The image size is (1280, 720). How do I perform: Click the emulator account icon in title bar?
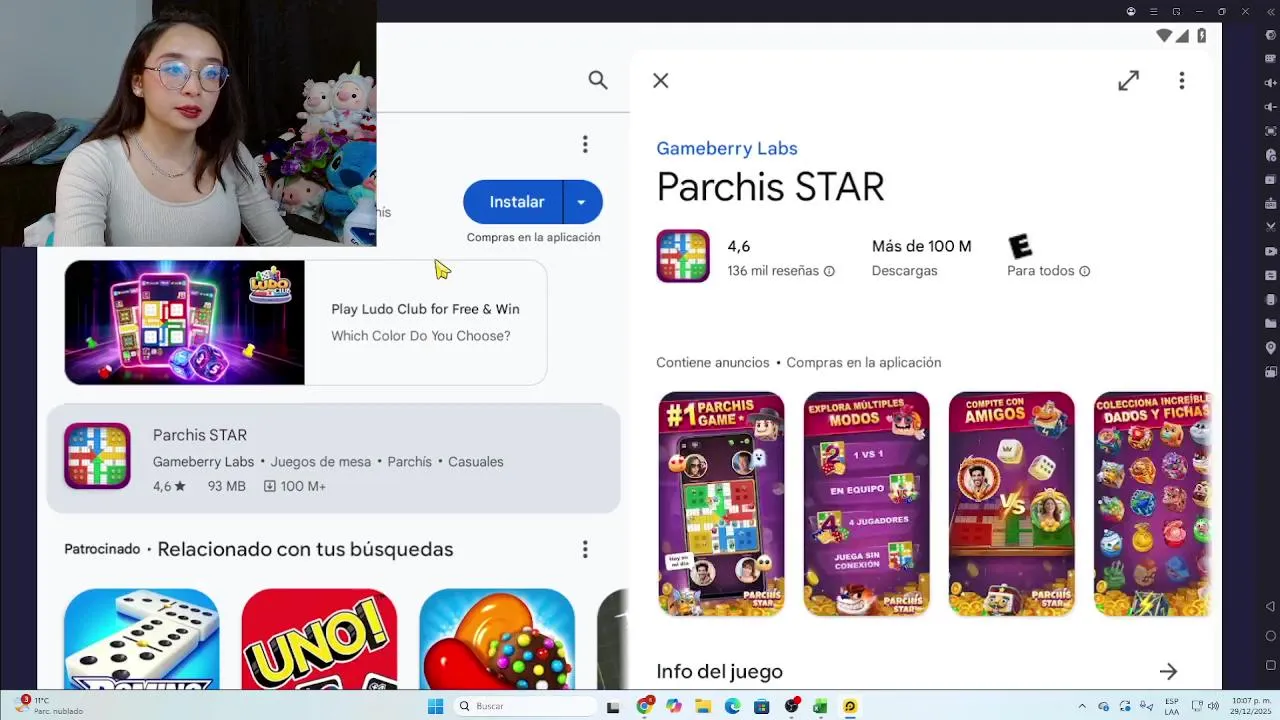[x=1131, y=12]
